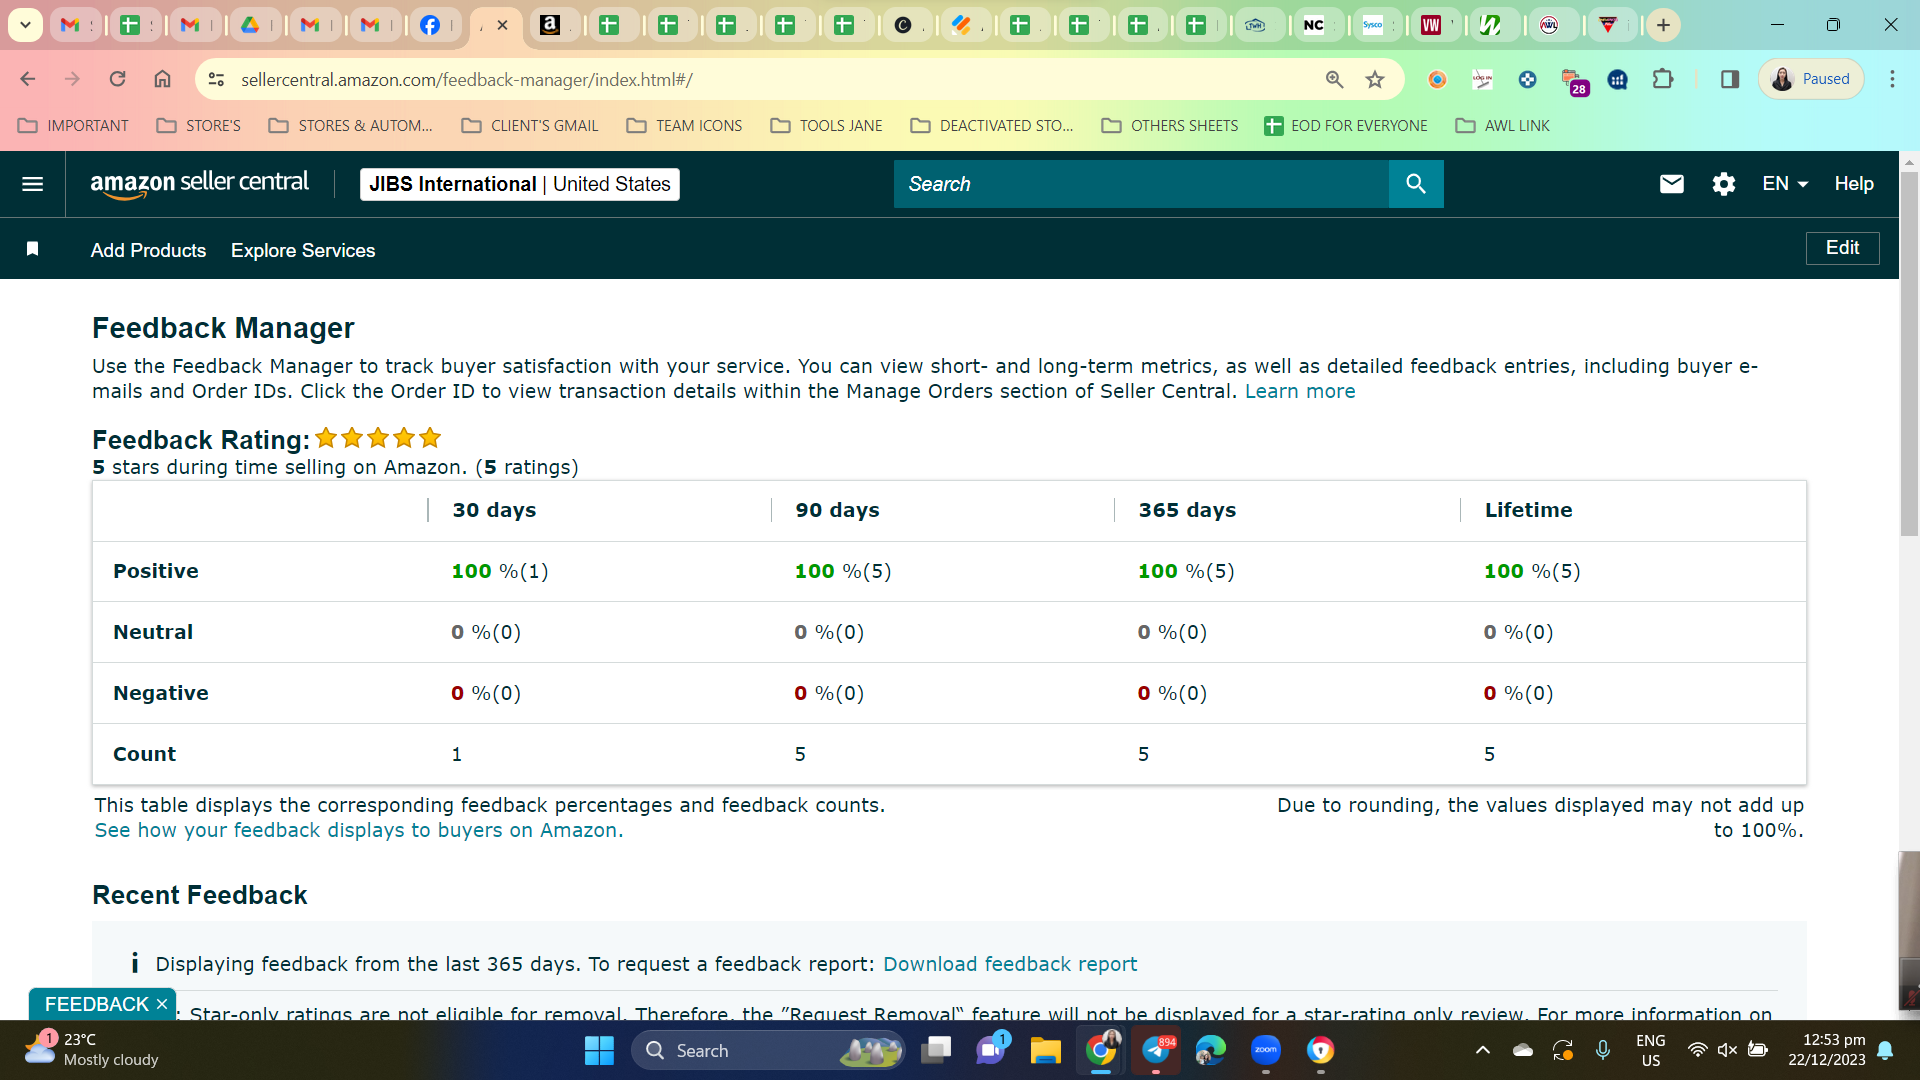Show hidden system tray icons
Image resolution: width=1920 pixels, height=1080 pixels.
pyautogui.click(x=1483, y=1050)
